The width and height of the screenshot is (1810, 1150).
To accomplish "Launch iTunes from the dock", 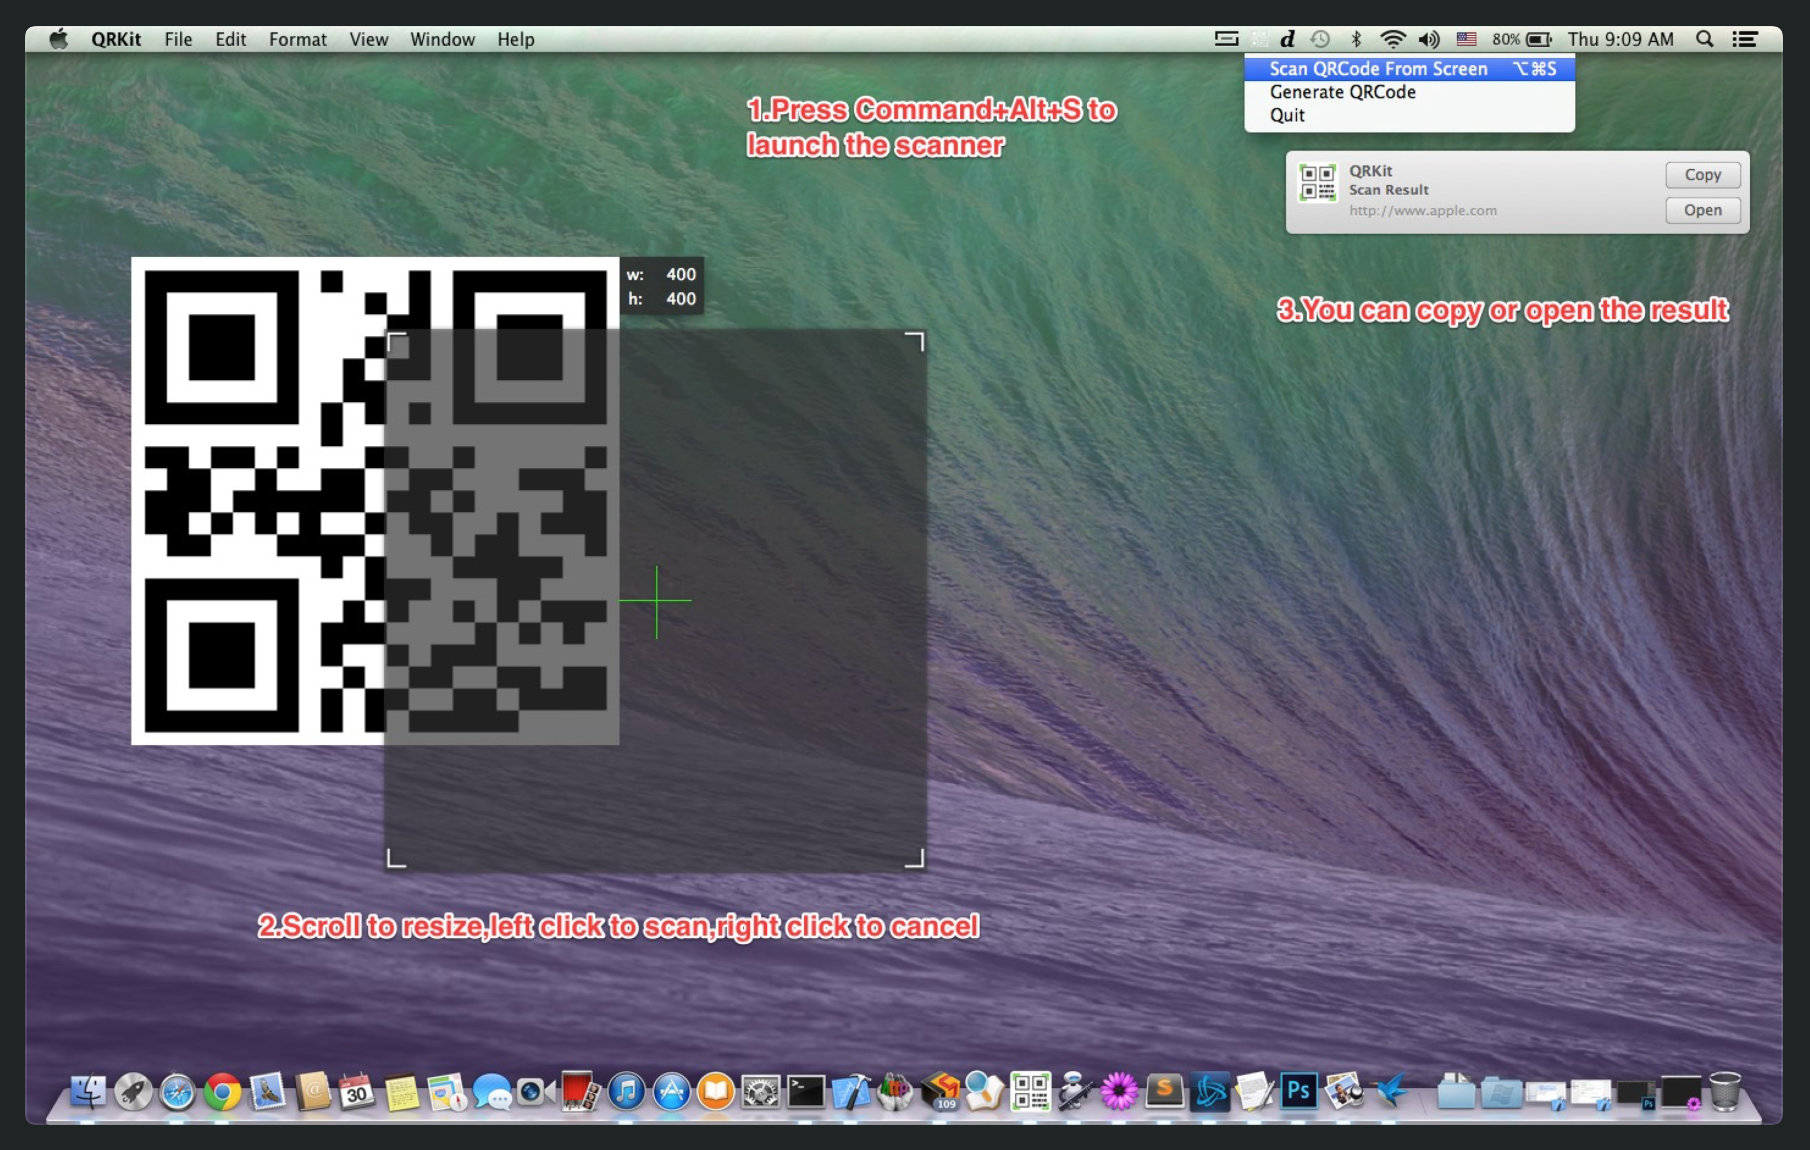I will 626,1091.
